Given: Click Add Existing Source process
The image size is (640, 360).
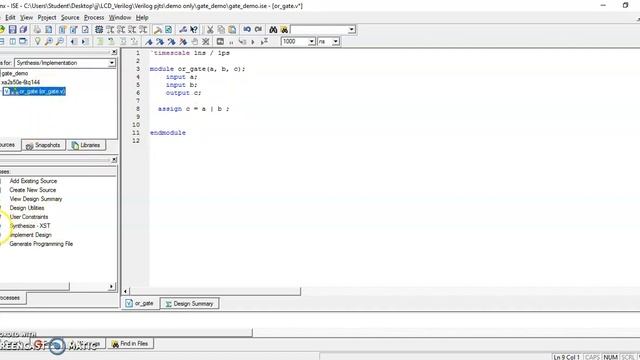Looking at the screenshot, I should click(33, 181).
